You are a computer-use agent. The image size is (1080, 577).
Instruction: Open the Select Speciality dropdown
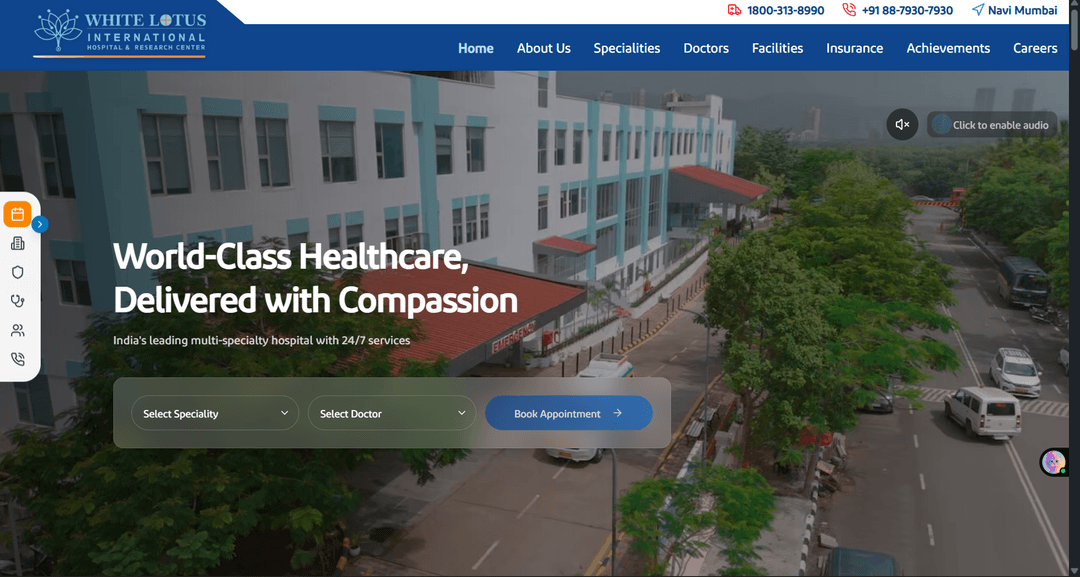(x=215, y=413)
